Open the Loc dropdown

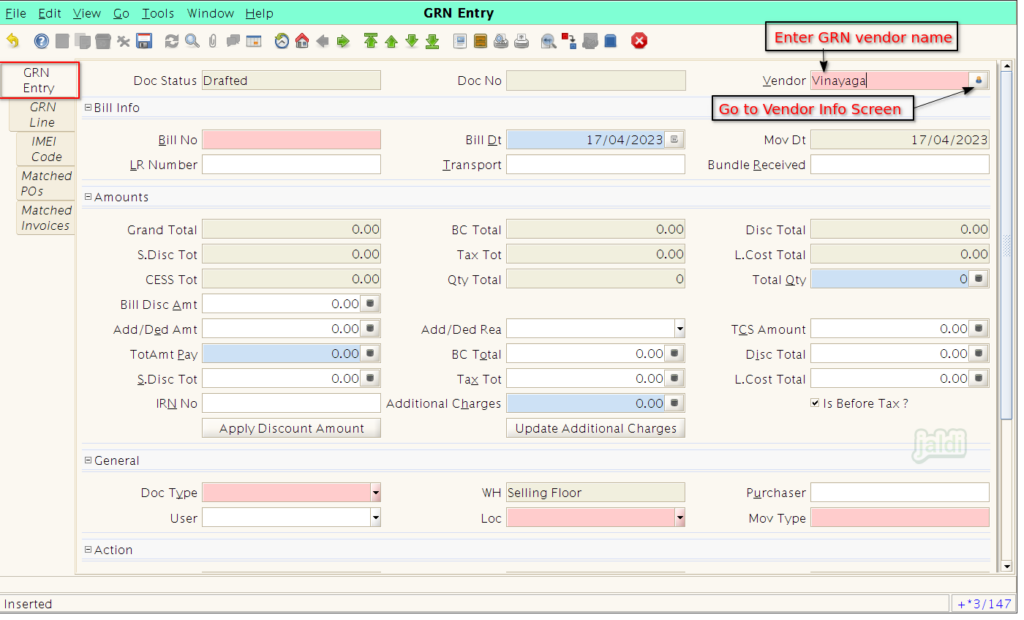[679, 518]
